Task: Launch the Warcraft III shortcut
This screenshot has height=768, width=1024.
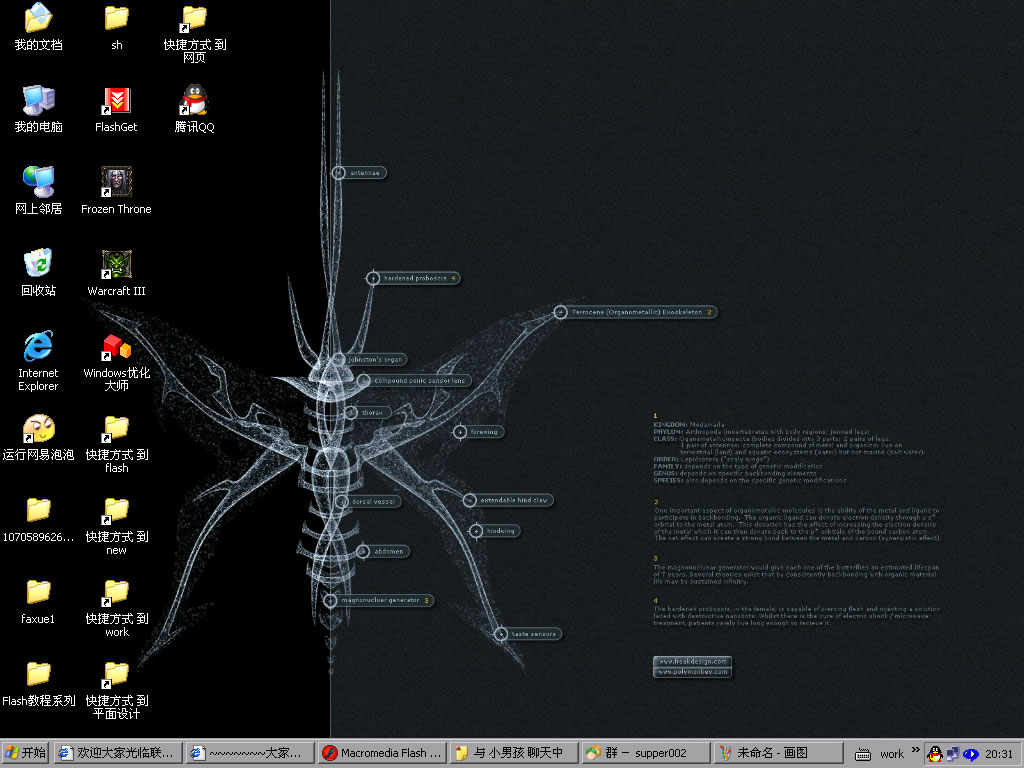Action: (116, 272)
